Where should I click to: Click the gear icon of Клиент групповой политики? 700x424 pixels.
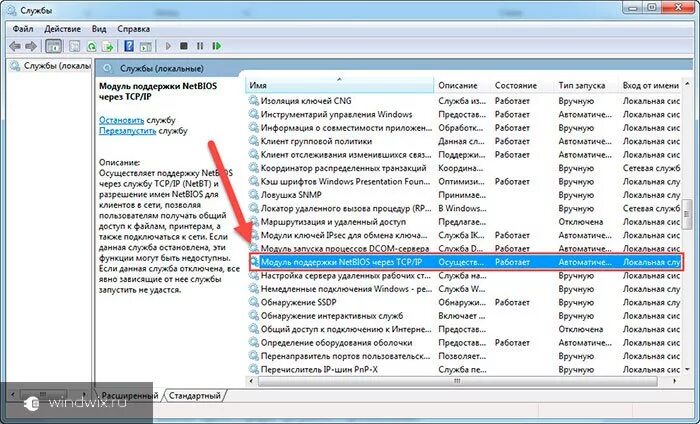click(254, 141)
